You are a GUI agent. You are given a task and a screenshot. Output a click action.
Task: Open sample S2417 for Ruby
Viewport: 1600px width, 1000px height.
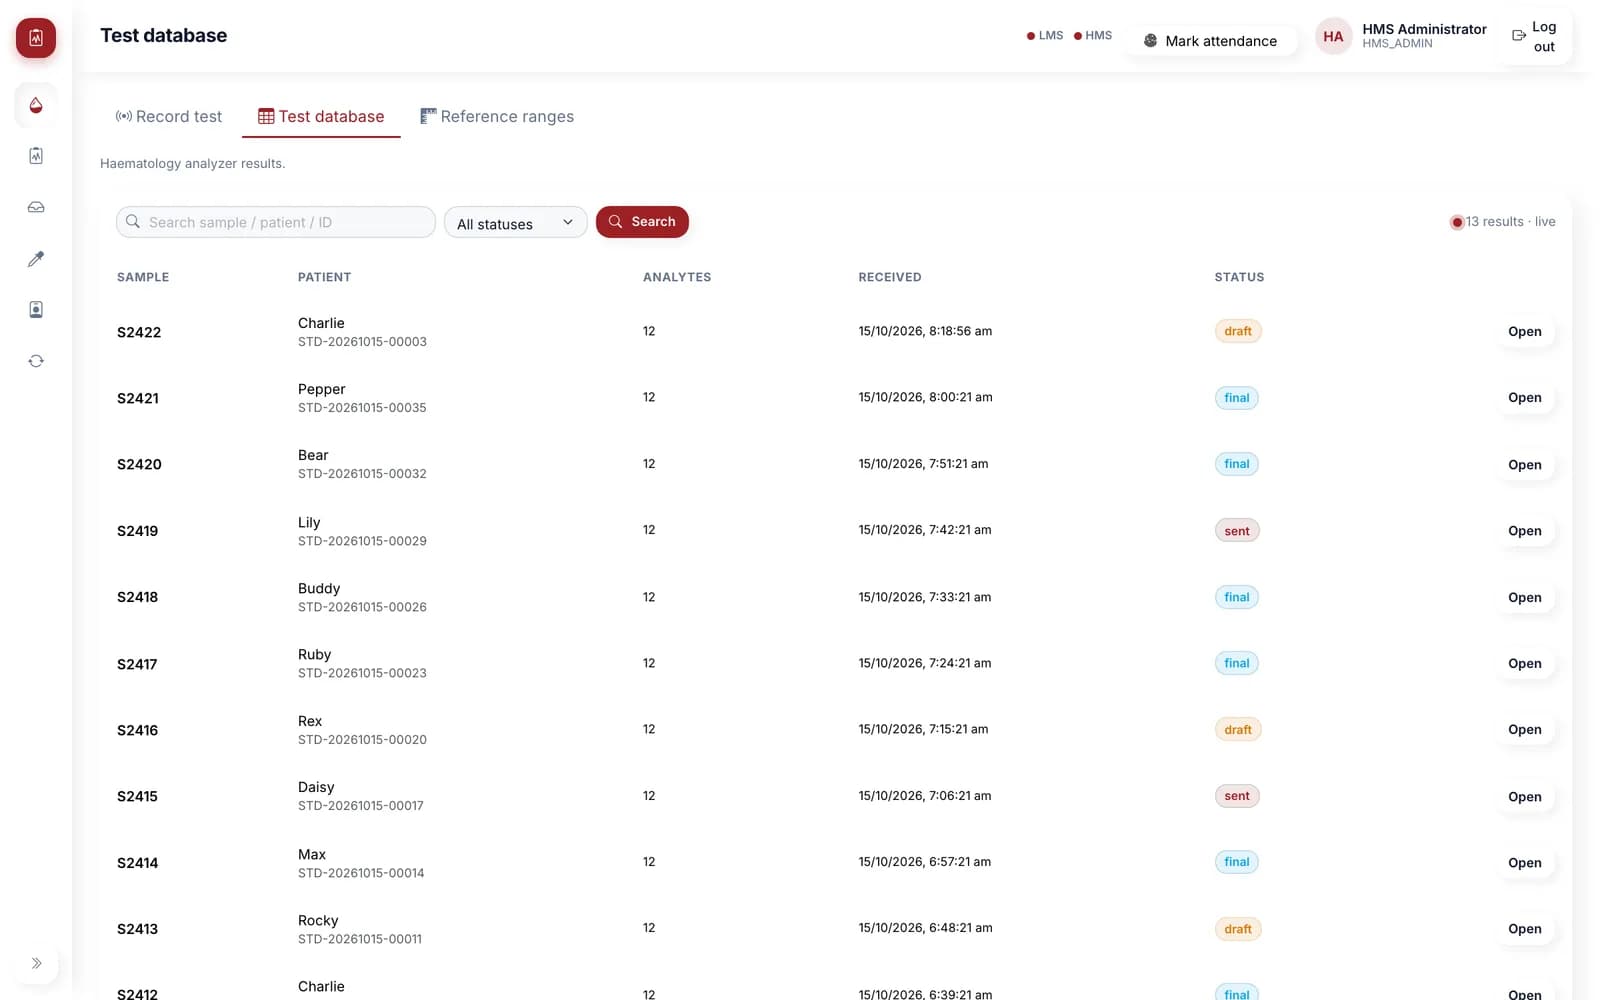[1525, 664]
